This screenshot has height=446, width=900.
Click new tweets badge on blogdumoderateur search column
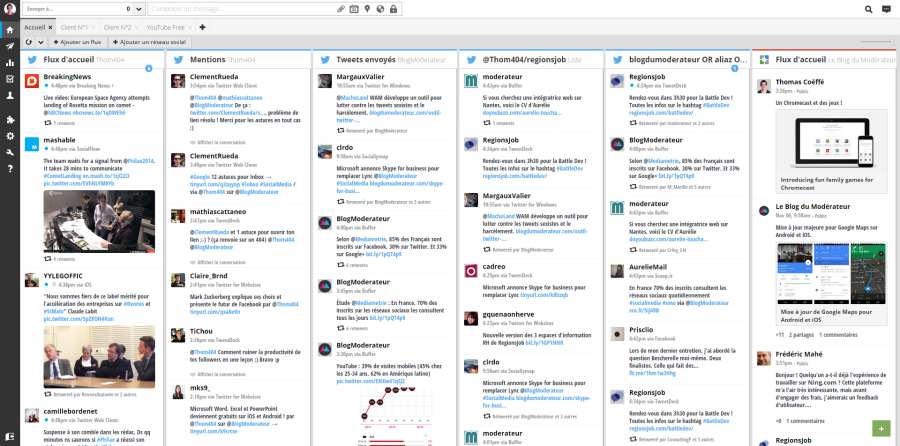coord(734,69)
